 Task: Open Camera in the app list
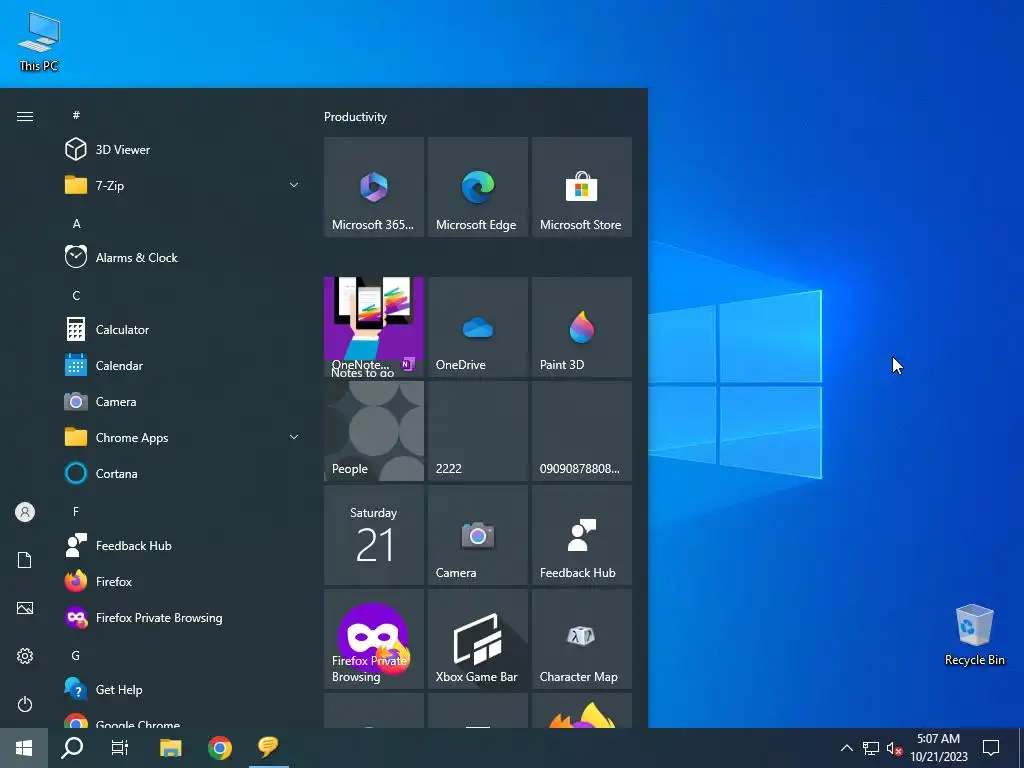pos(181,401)
